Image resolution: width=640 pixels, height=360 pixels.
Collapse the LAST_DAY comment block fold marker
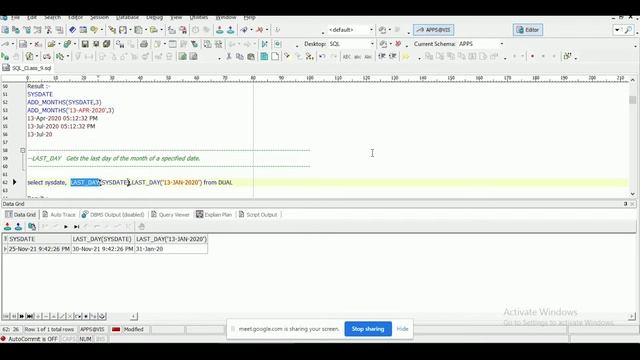click(x=23, y=150)
